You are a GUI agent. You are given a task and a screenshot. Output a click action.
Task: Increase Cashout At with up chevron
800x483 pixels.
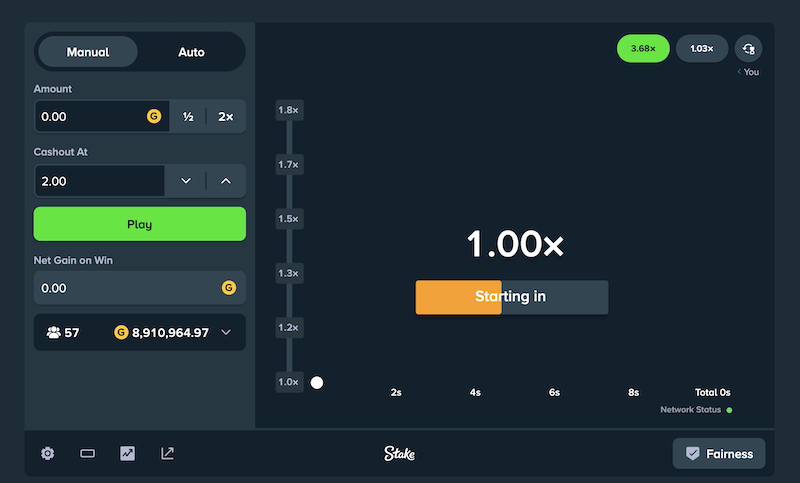click(226, 181)
